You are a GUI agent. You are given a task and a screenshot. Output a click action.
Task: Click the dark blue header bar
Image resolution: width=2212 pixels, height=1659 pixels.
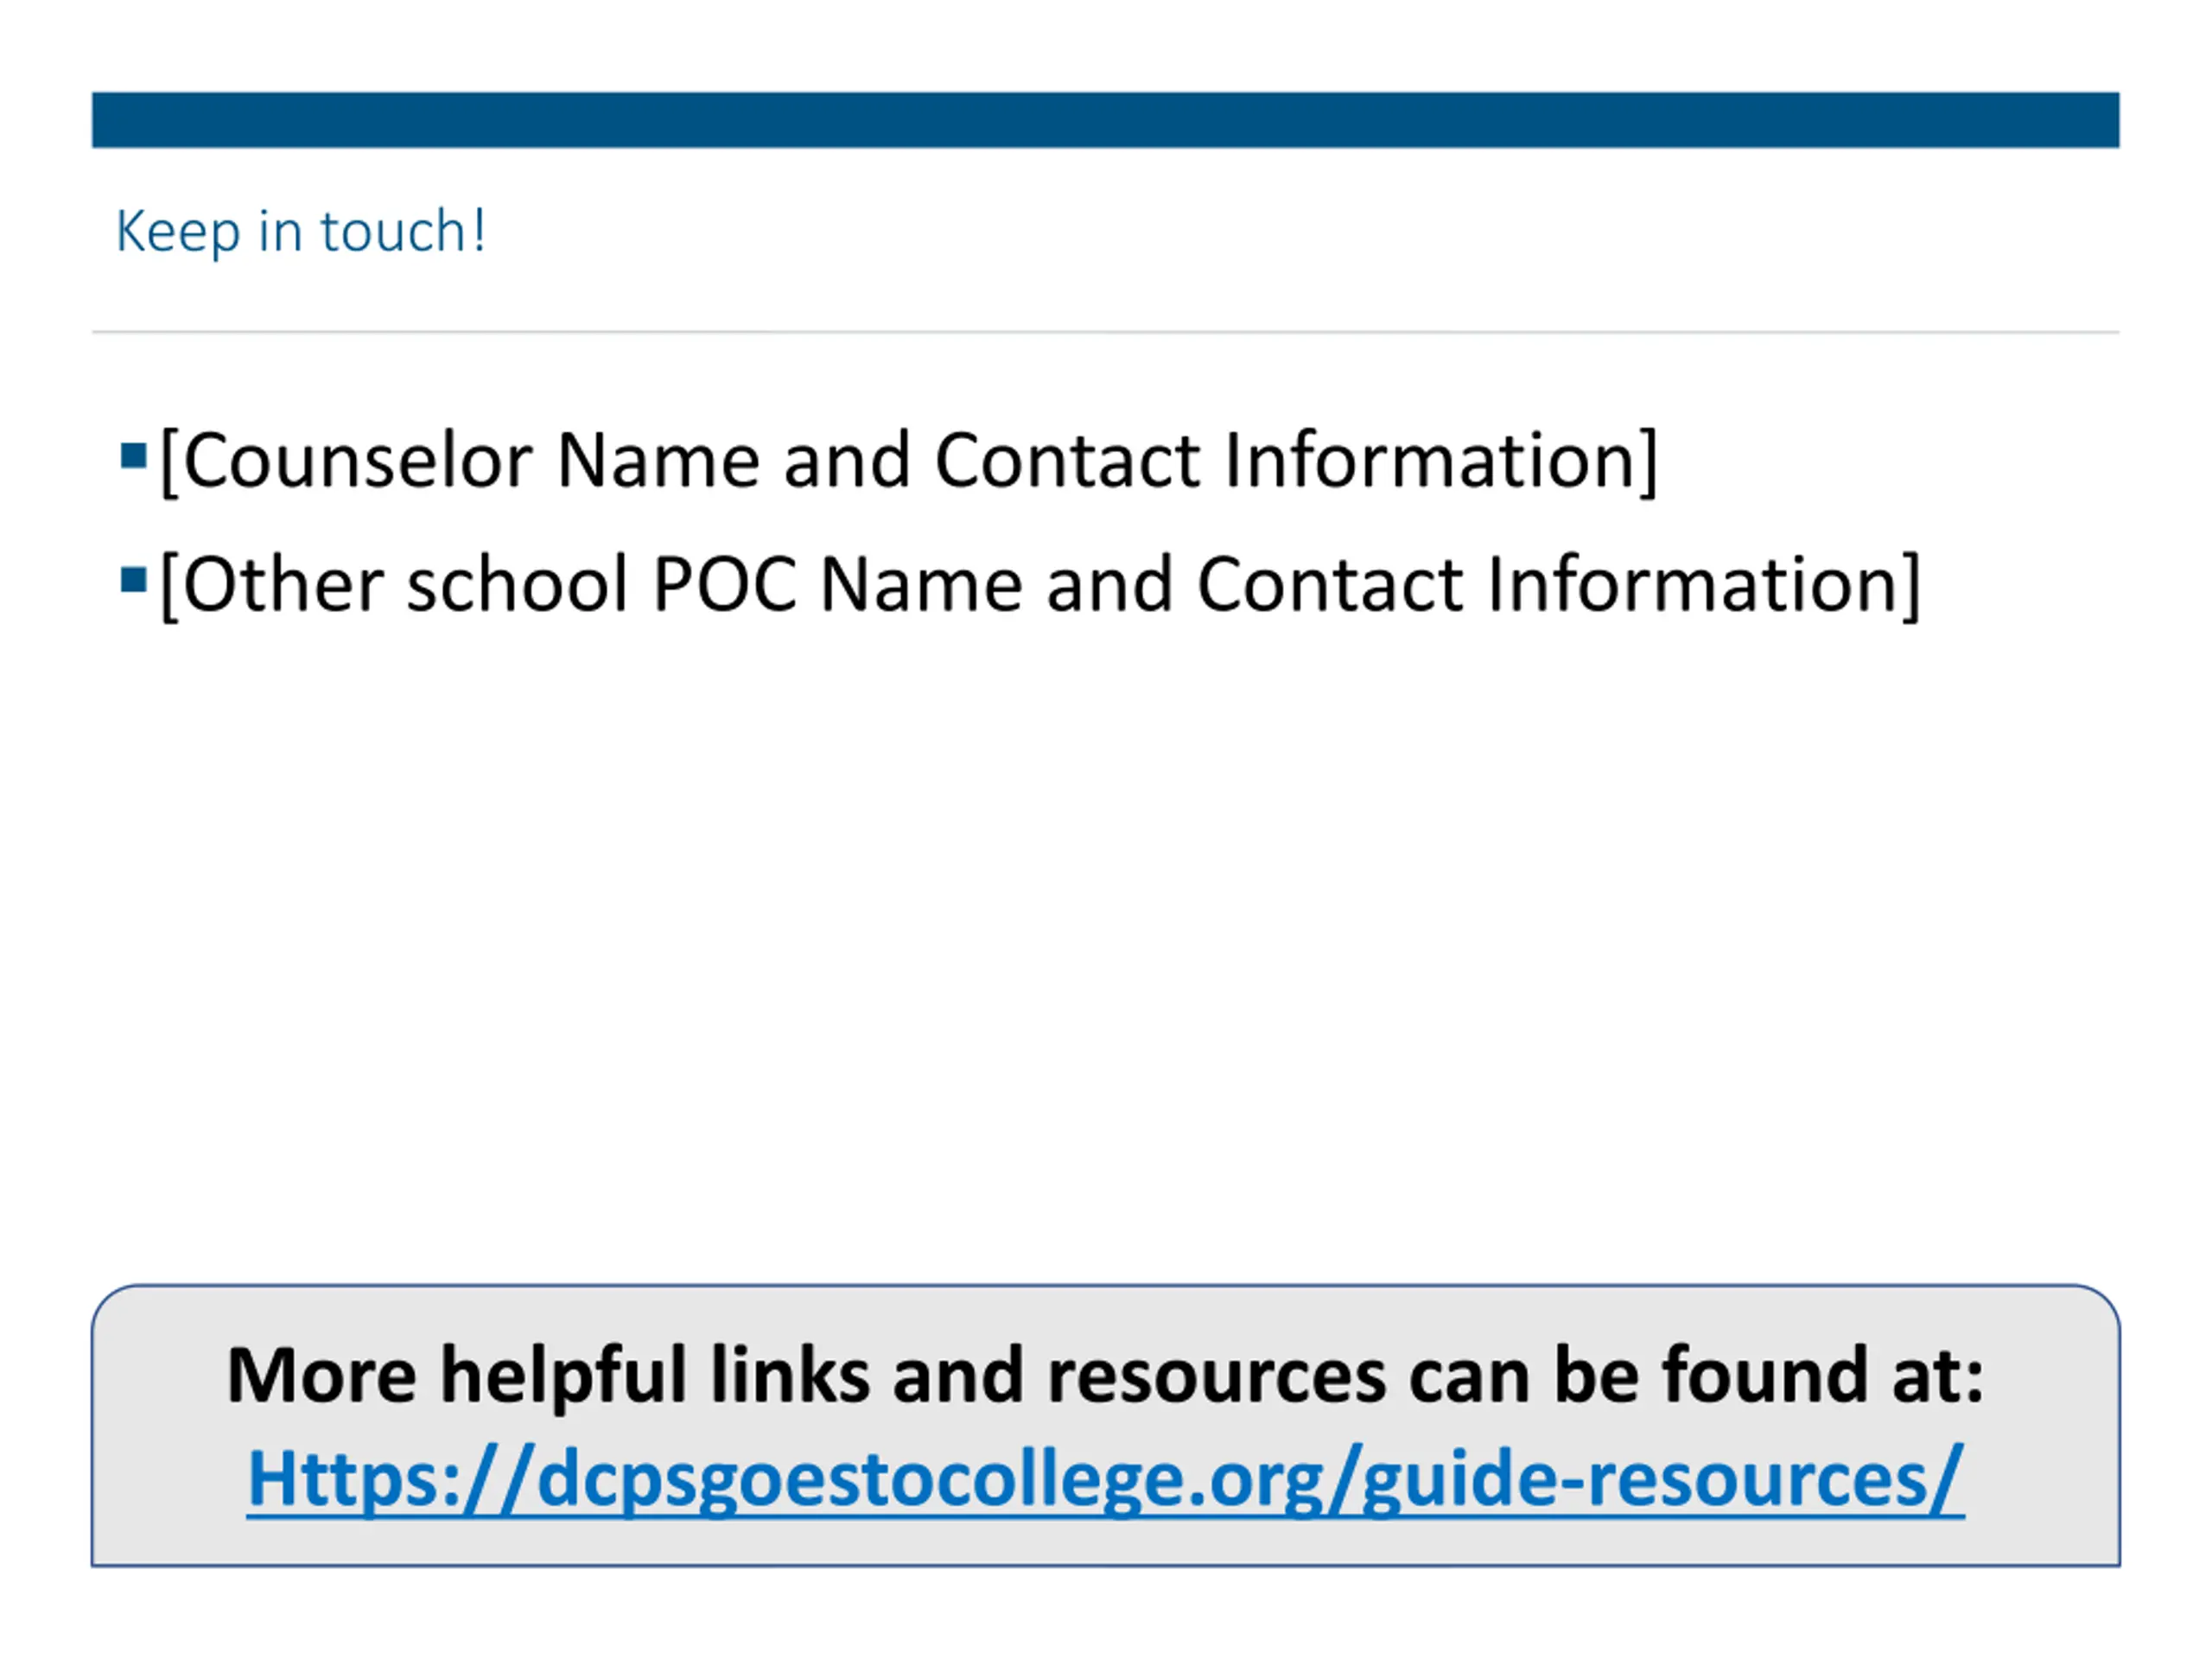pos(1106,120)
